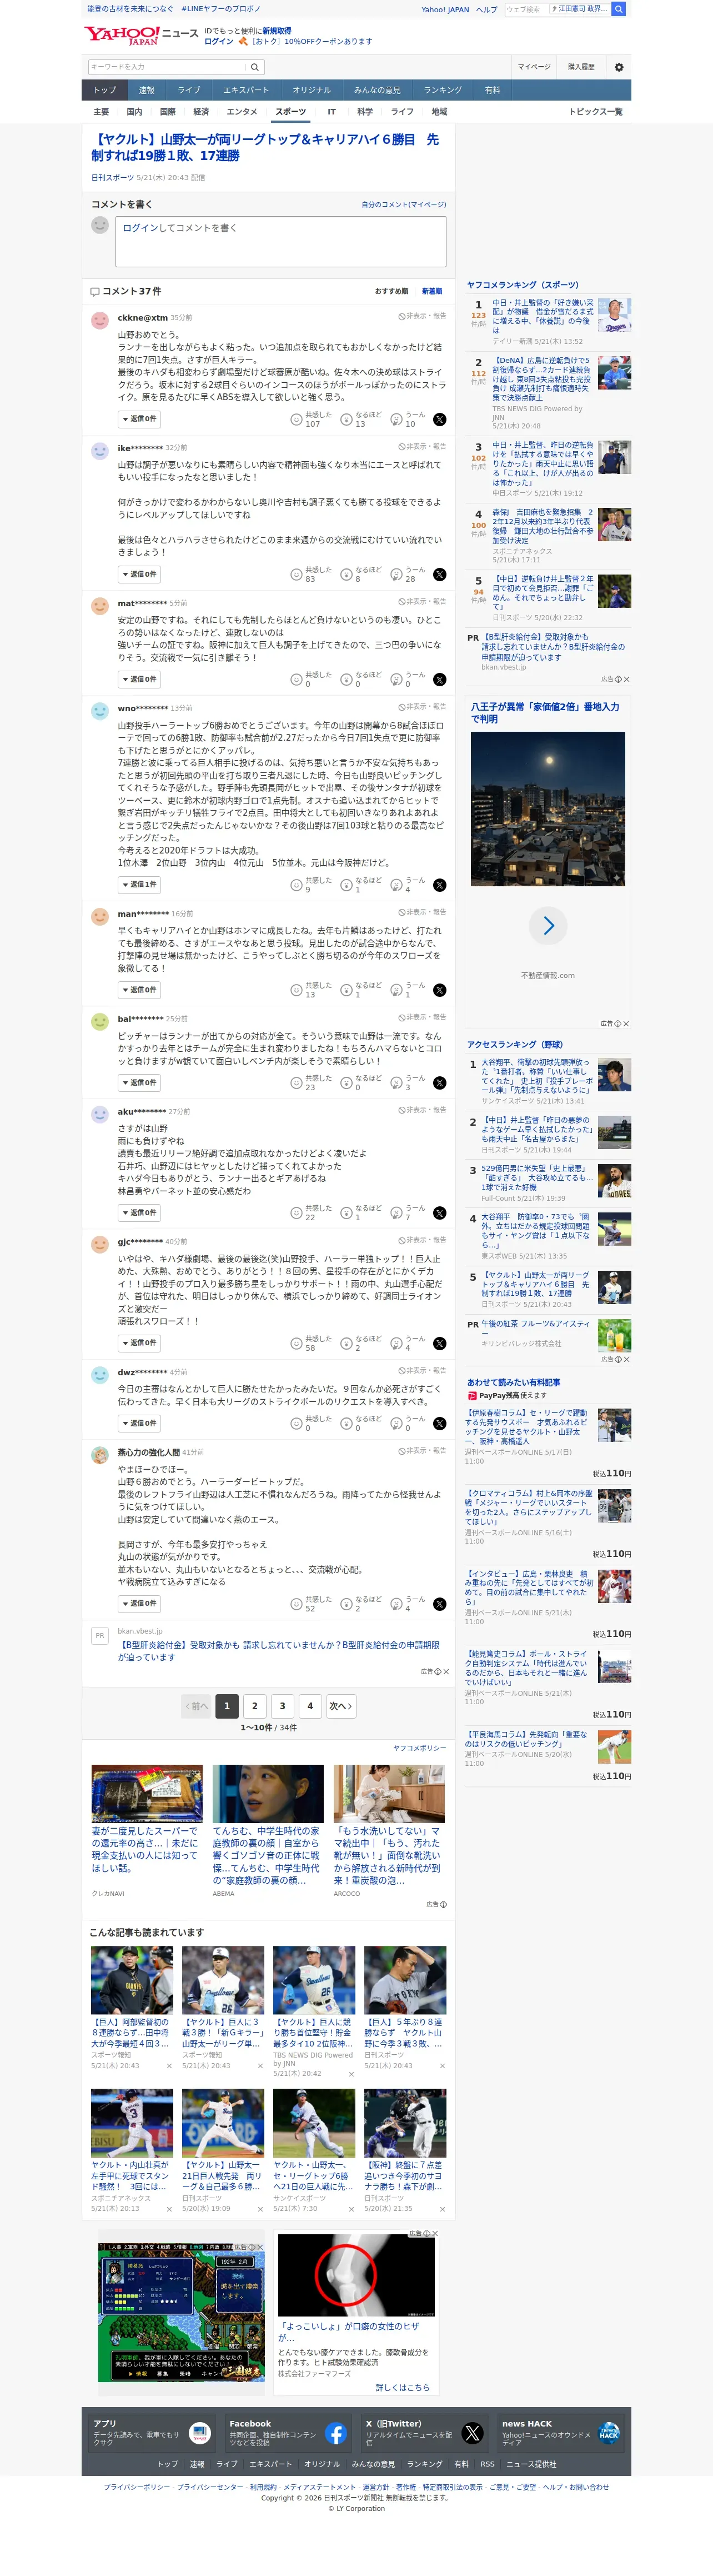Open the settings gear icon
713x2576 pixels.
click(x=618, y=67)
